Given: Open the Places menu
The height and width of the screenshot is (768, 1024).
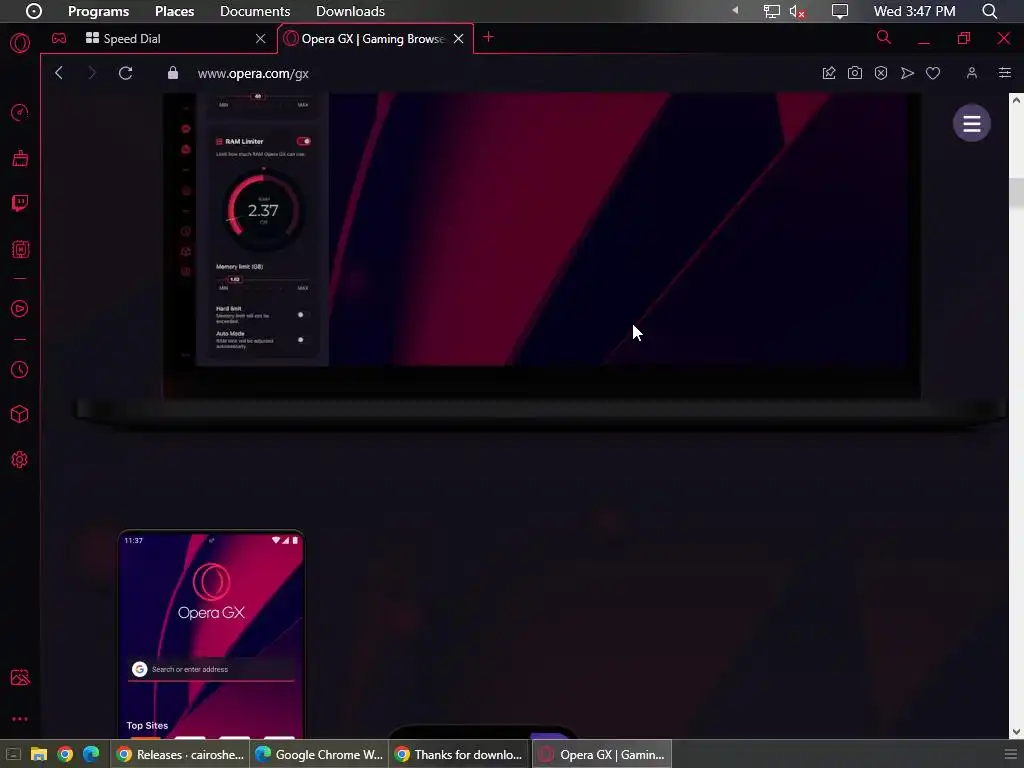Looking at the screenshot, I should tap(174, 11).
